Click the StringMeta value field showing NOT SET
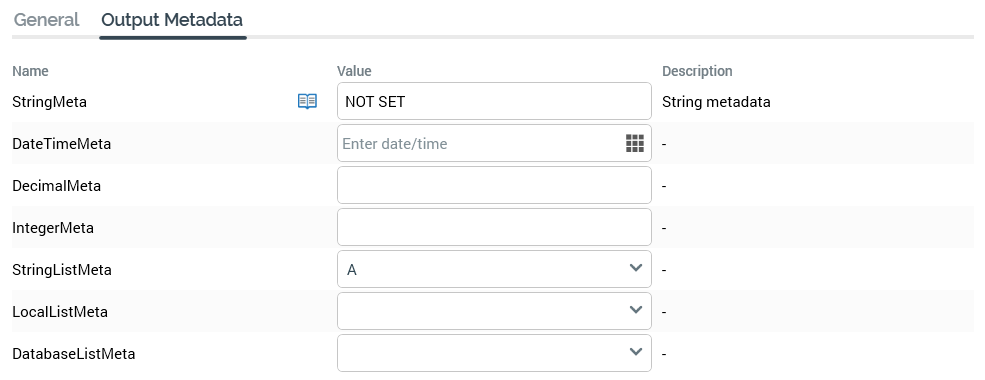The image size is (985, 380). click(494, 101)
